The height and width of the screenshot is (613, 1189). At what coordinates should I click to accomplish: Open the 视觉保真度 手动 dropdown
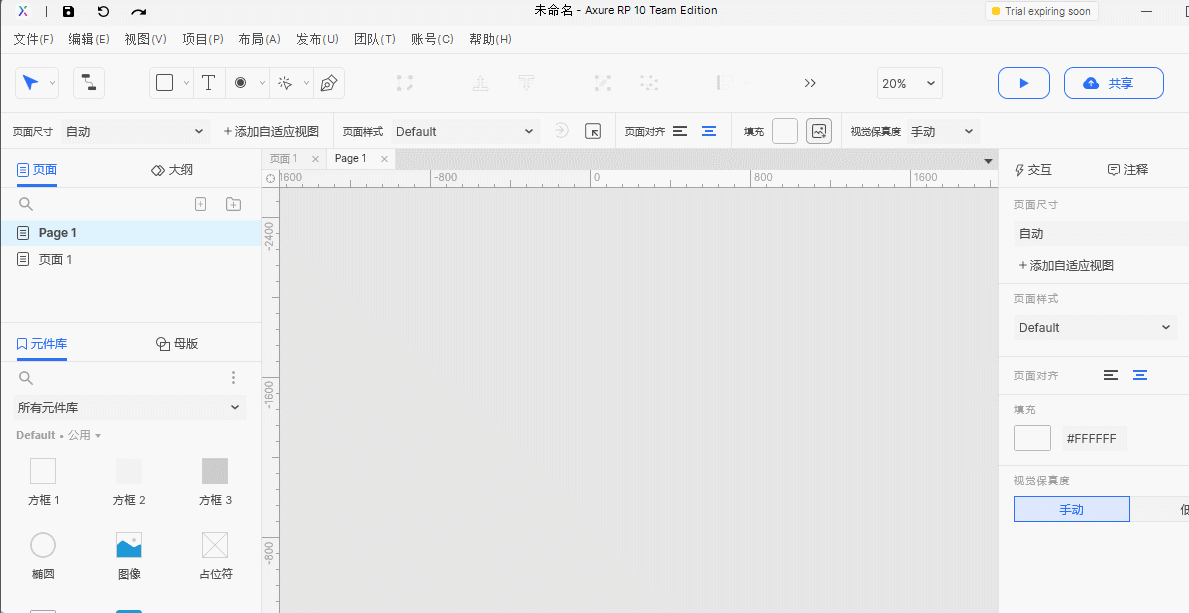tap(943, 131)
